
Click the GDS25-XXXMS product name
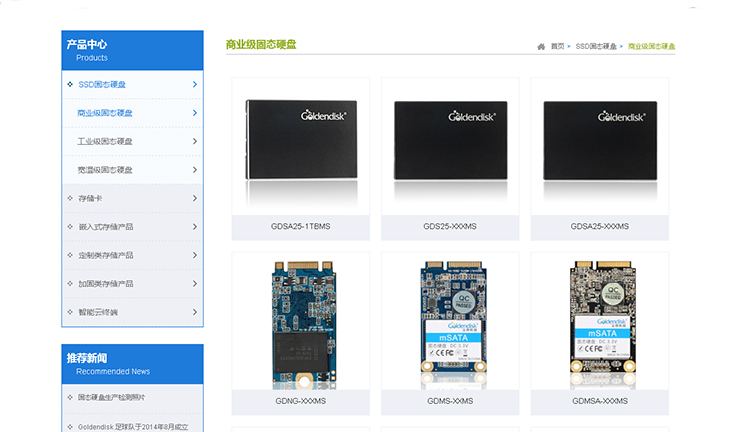click(x=450, y=227)
